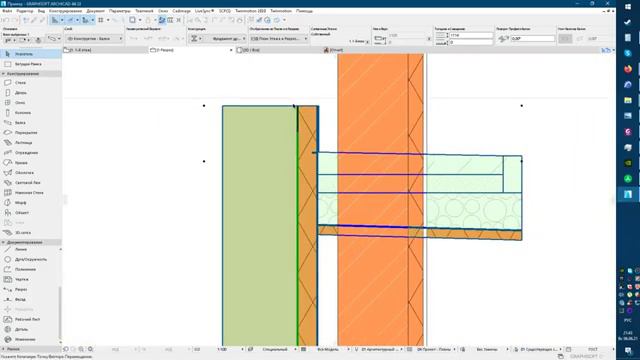Select the Change (Изменение) tool

[x=29, y=339]
